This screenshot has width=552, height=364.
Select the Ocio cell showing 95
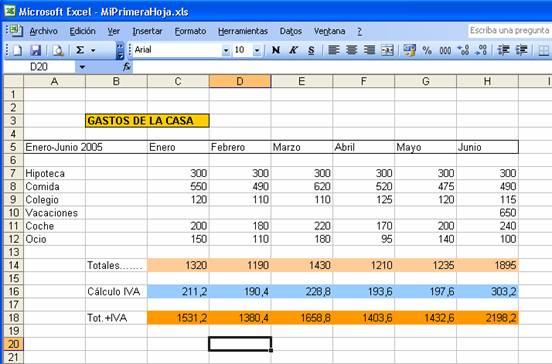click(x=364, y=239)
